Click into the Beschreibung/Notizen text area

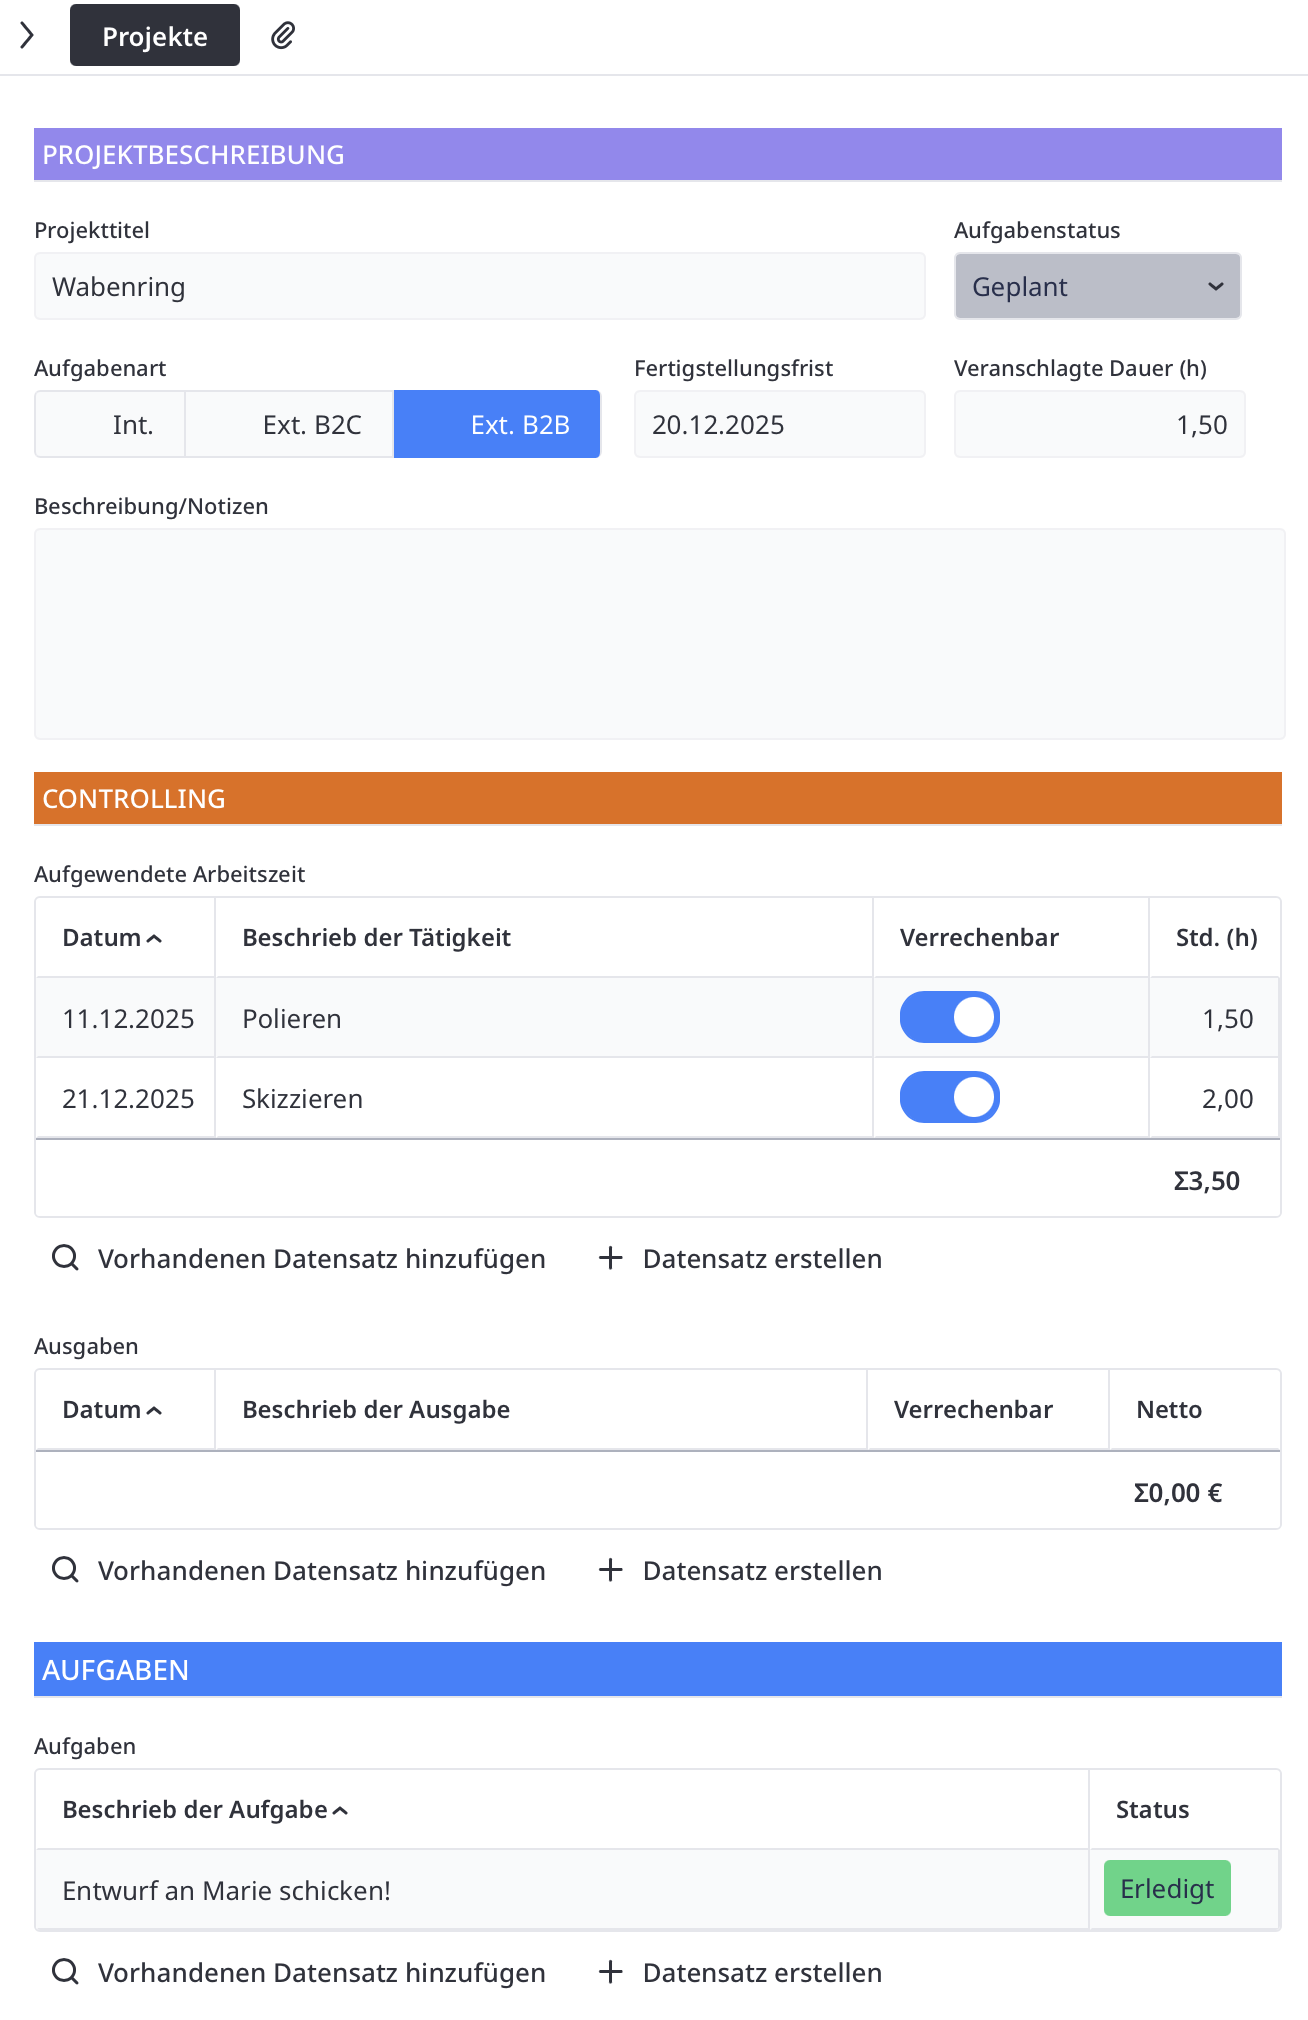pyautogui.click(x=659, y=634)
